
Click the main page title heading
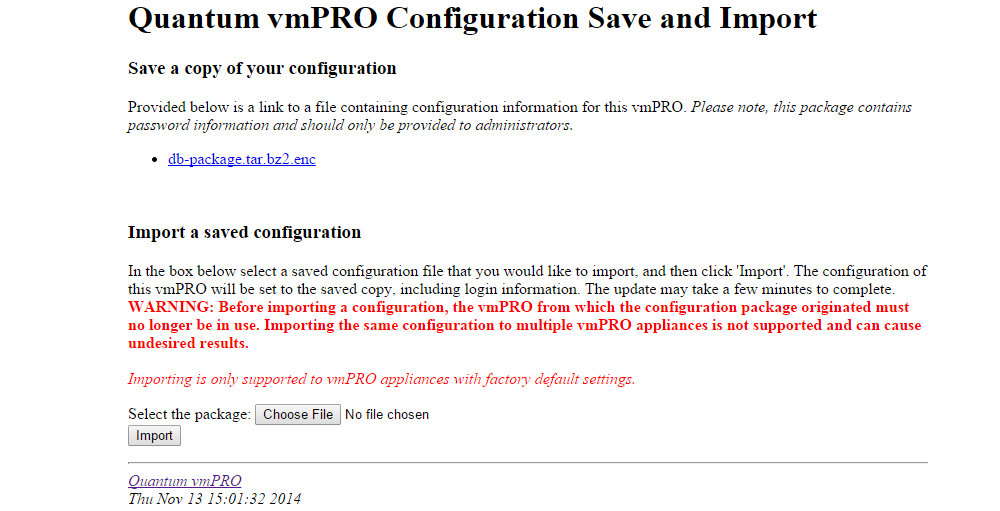point(472,19)
